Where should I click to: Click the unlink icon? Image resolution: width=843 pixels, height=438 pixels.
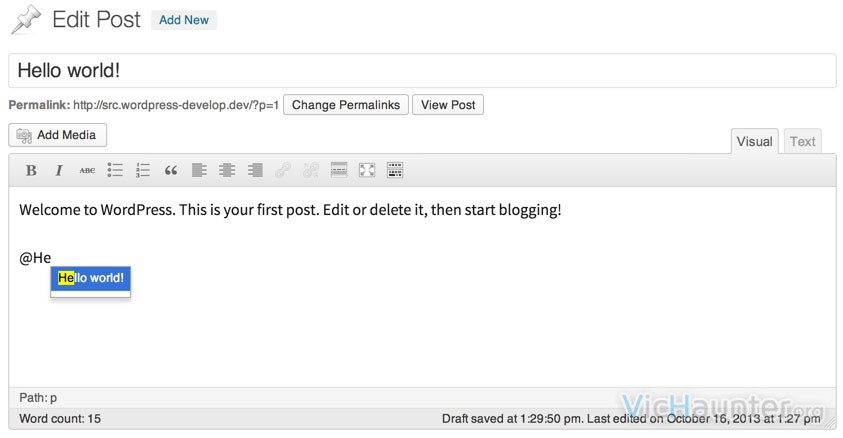311,170
